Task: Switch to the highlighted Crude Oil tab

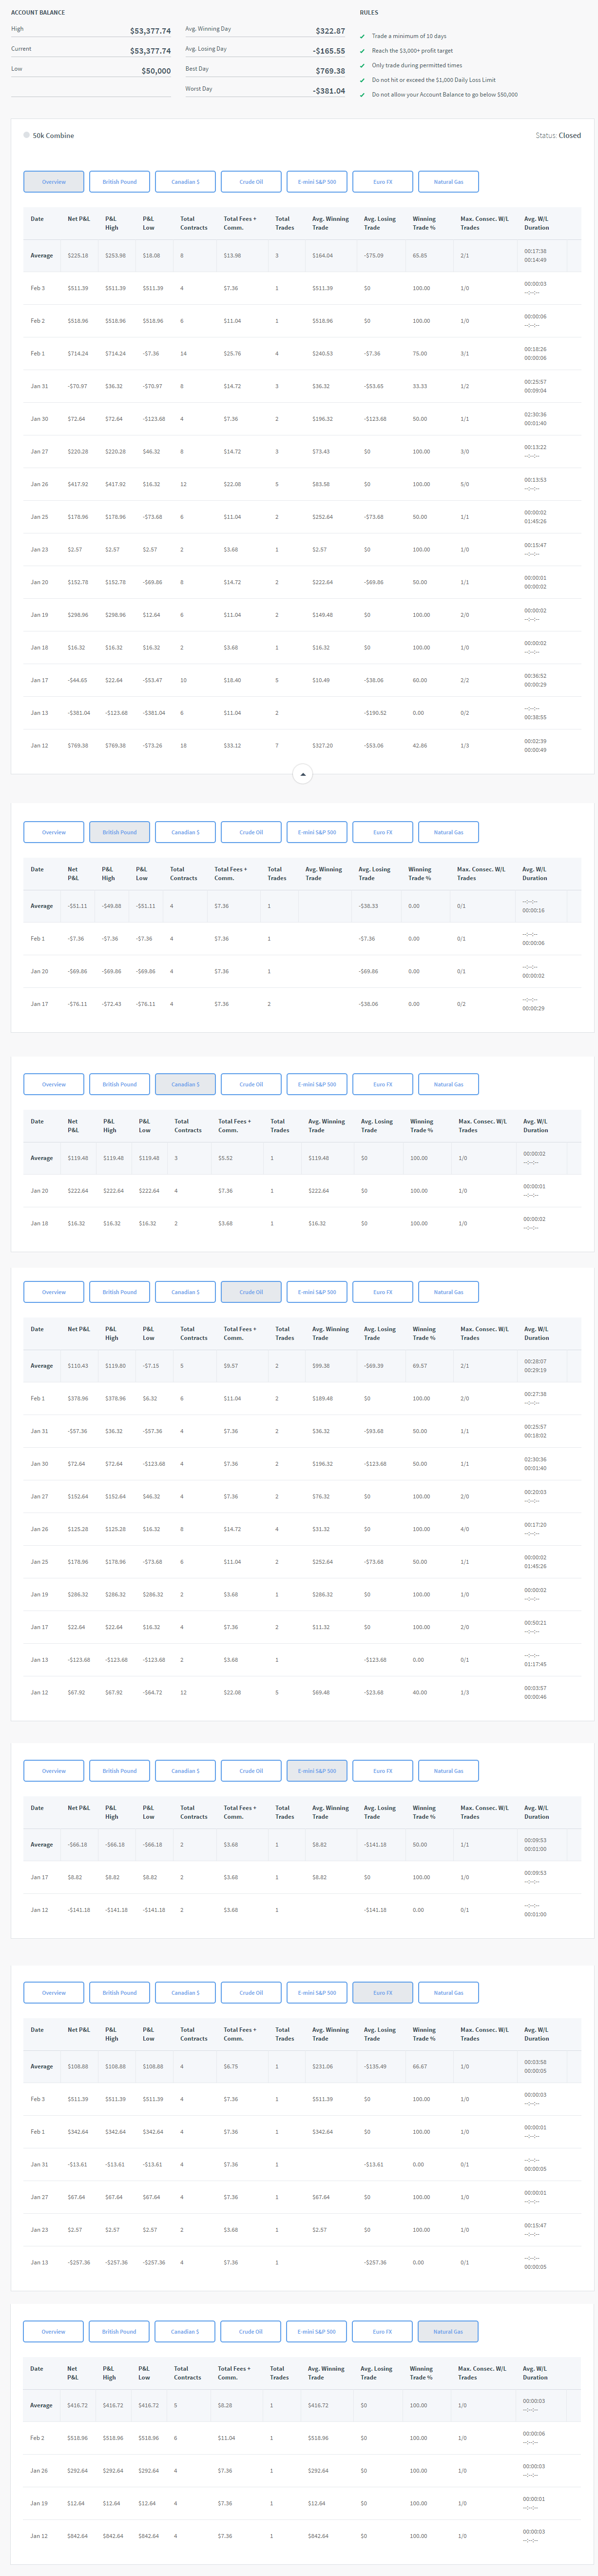Action: [251, 1292]
